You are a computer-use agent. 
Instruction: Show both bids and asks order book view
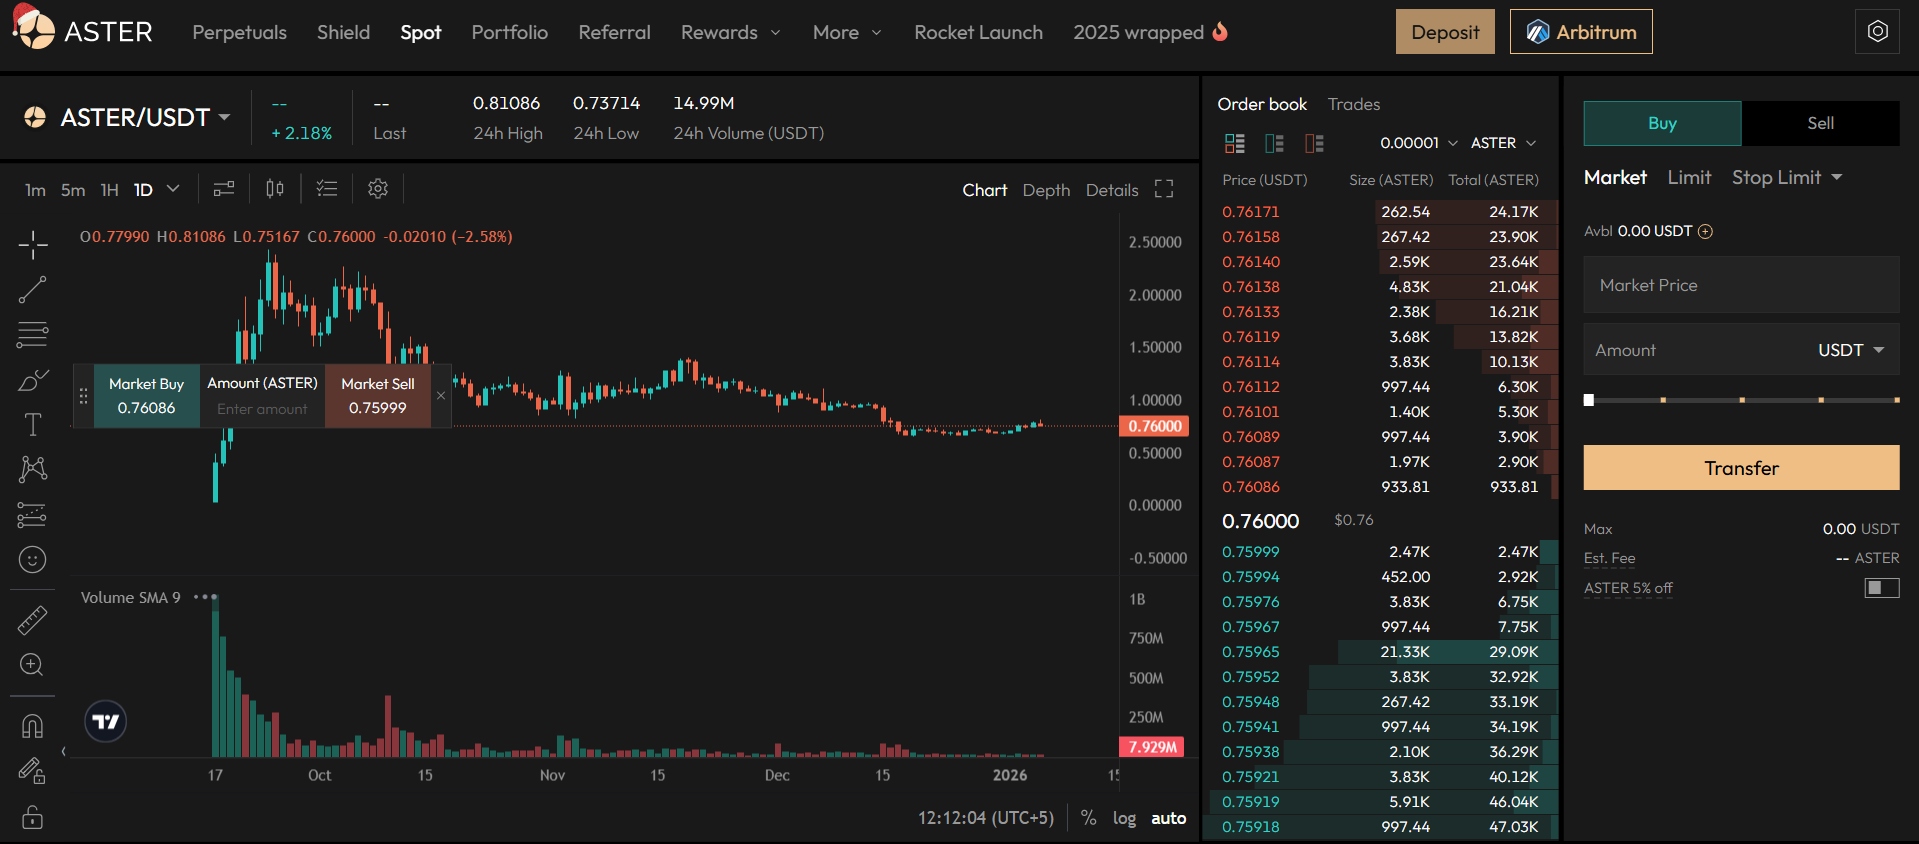pos(1235,143)
